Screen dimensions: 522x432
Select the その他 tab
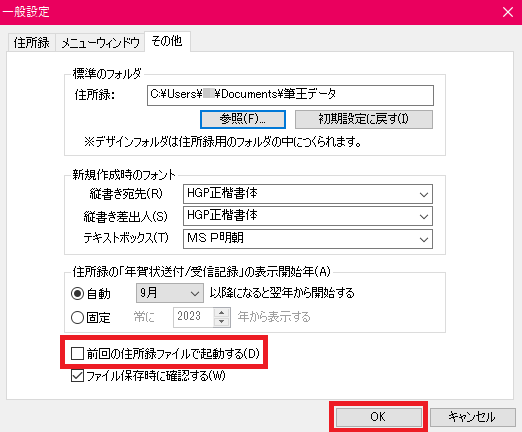point(167,41)
